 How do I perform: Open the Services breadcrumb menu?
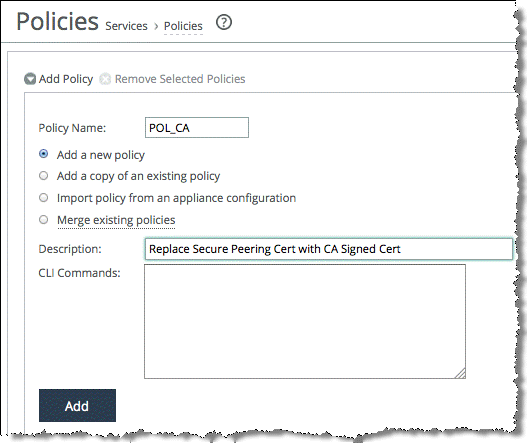(126, 26)
